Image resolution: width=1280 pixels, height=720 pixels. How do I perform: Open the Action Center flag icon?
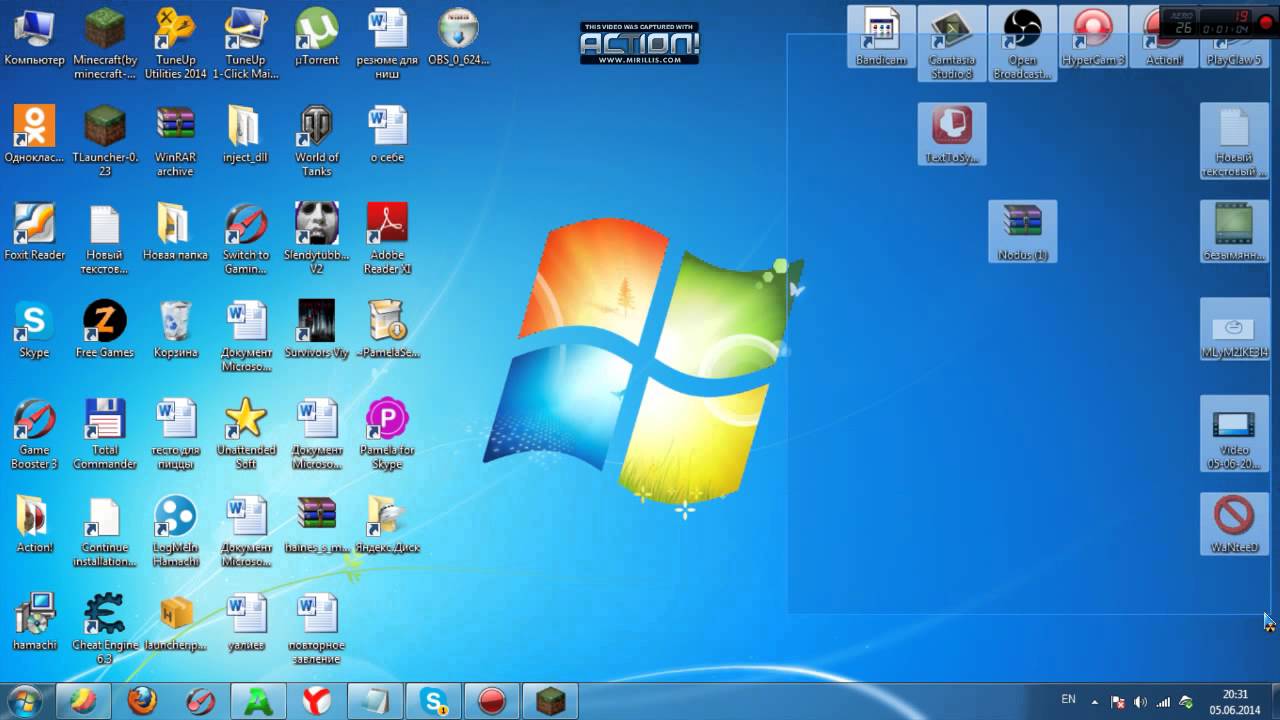coord(1118,702)
